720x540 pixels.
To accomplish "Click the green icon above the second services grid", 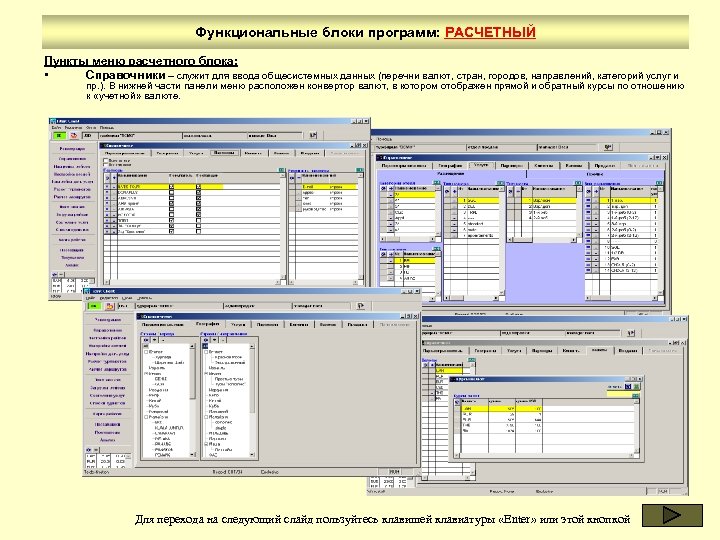I will (501, 183).
